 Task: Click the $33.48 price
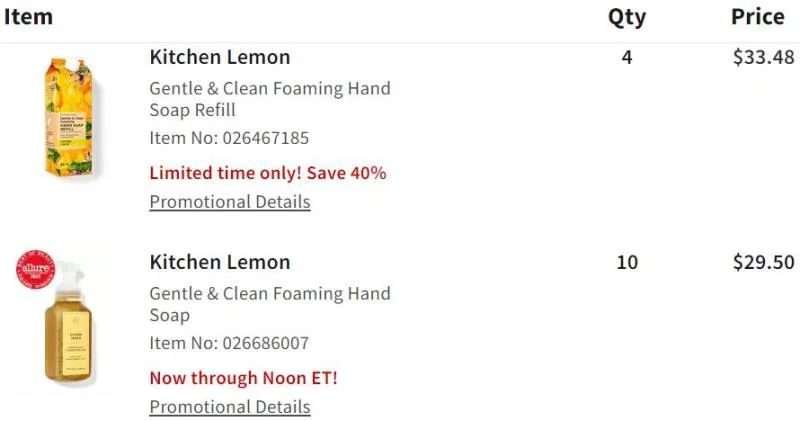(763, 57)
